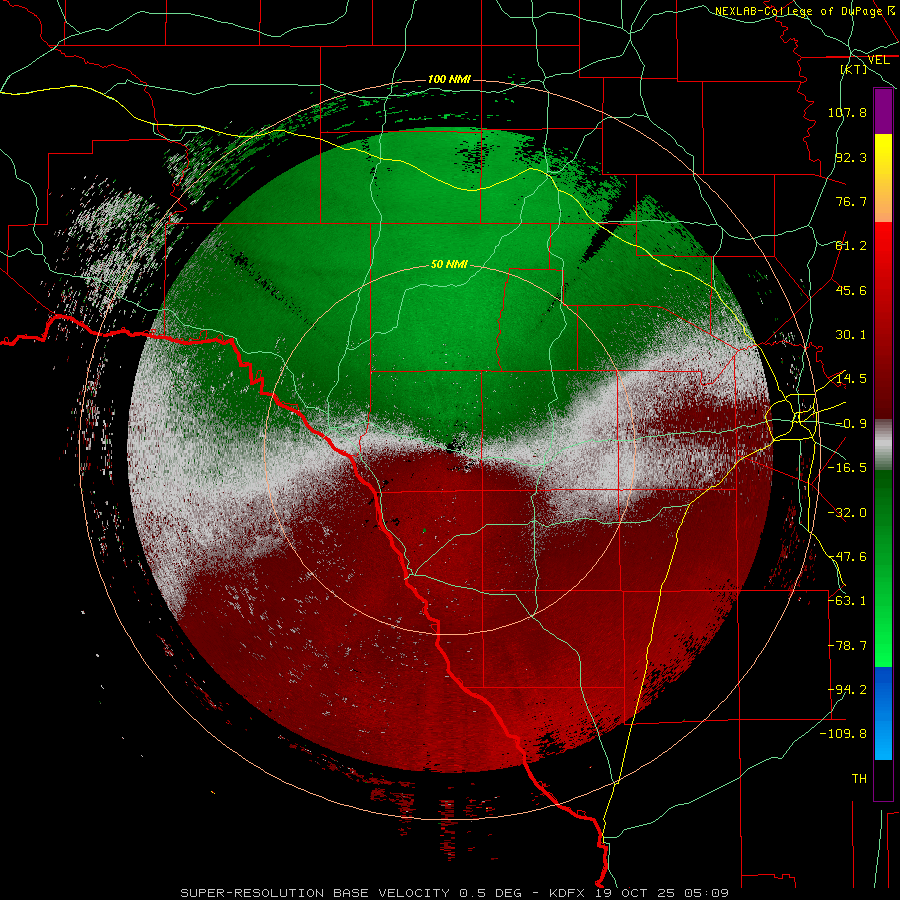This screenshot has width=900, height=900.
Task: Click the purple segment of the velocity color bar
Action: [883, 111]
